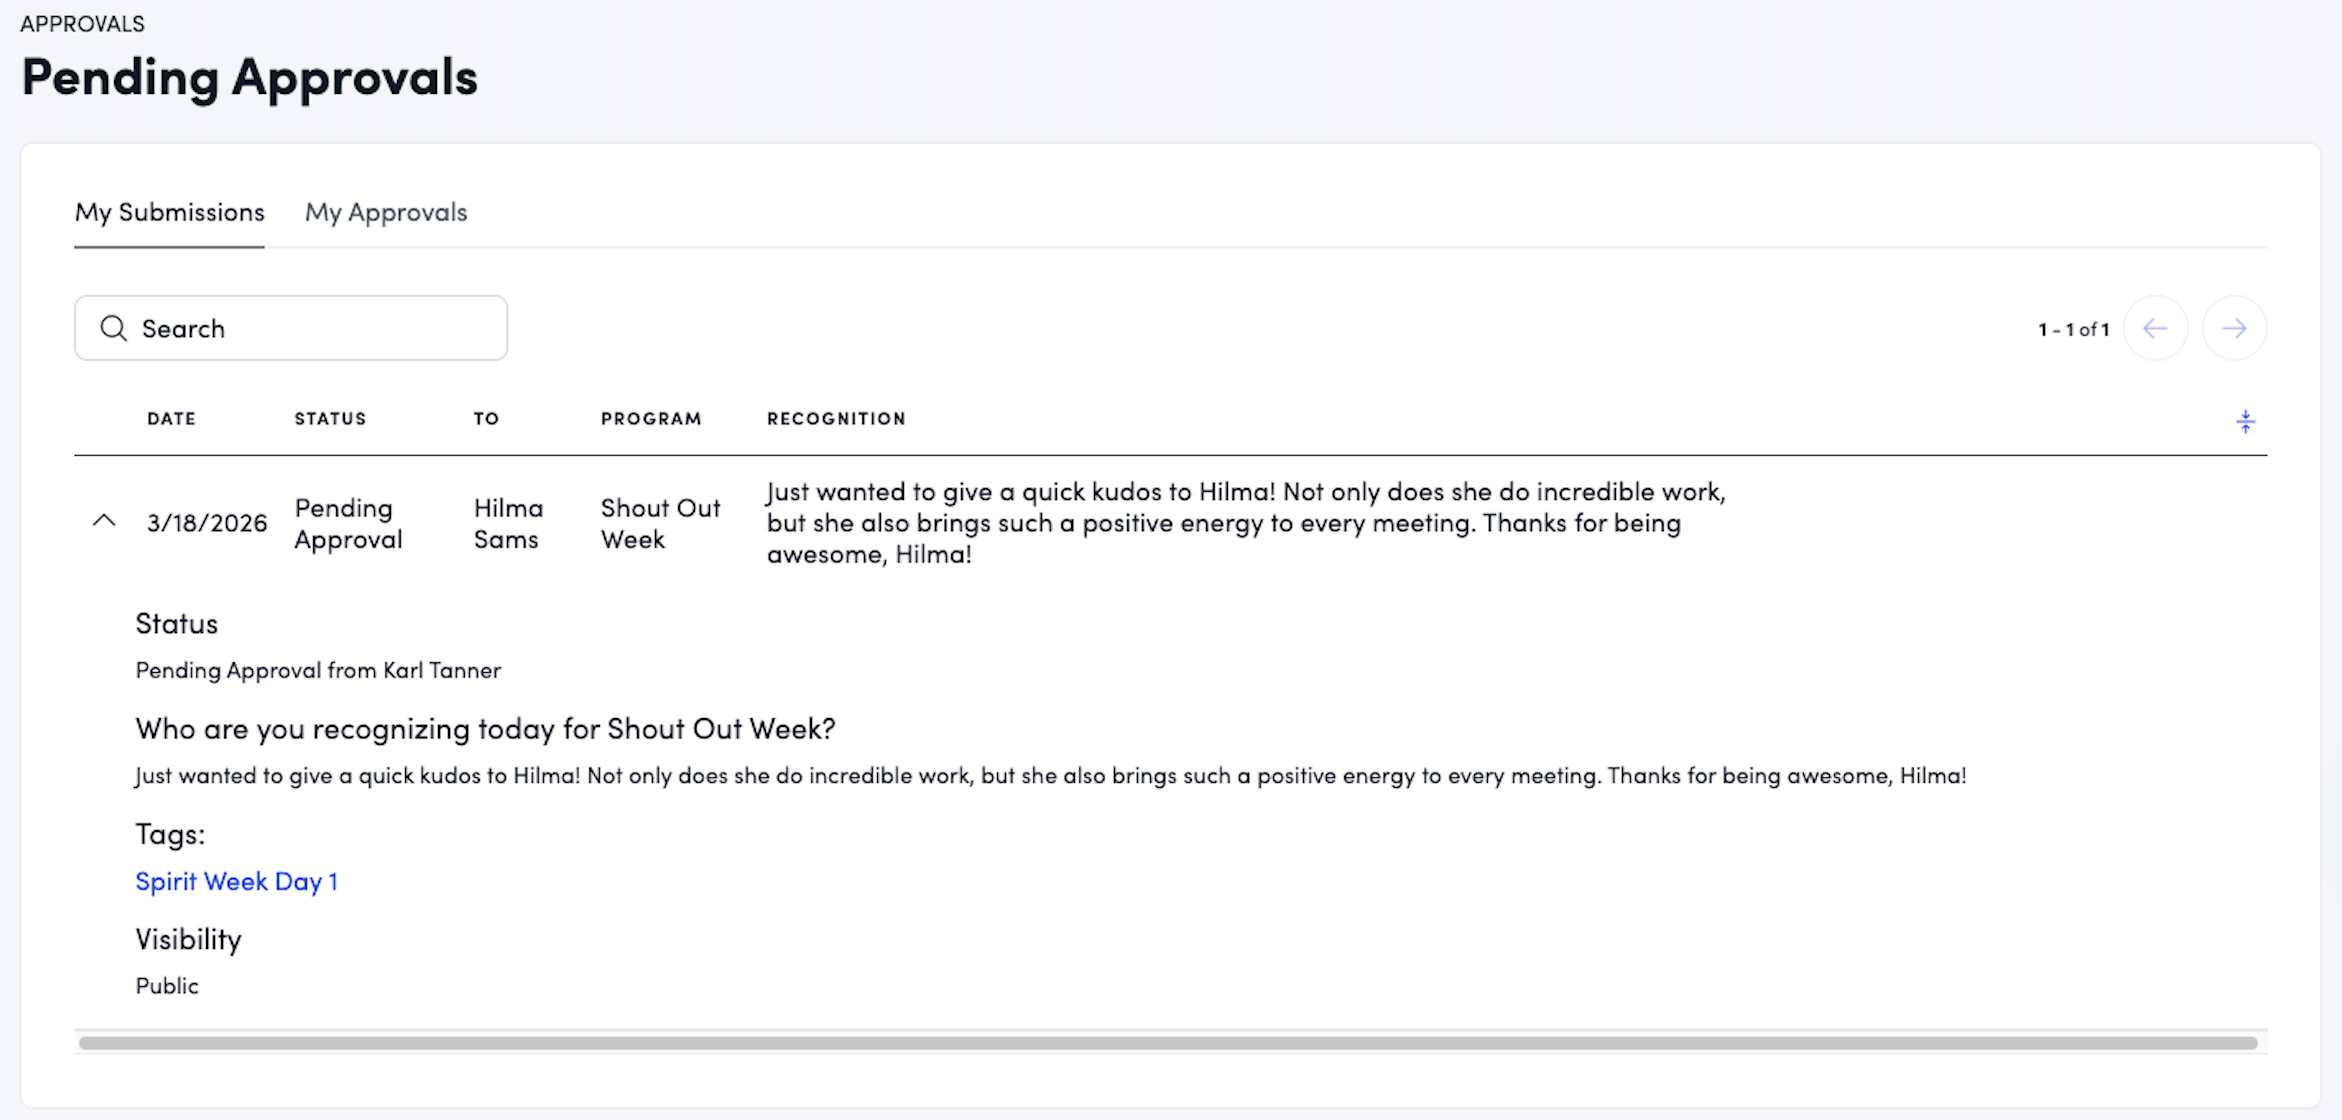Click the Pending Approval status cell
Screen dimensions: 2342x1120
click(347, 523)
